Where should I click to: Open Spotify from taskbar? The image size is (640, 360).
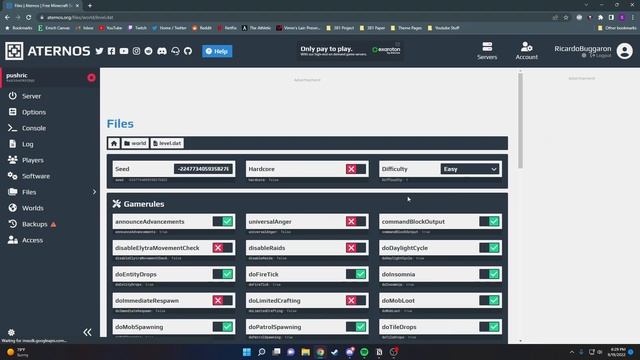[x=364, y=352]
